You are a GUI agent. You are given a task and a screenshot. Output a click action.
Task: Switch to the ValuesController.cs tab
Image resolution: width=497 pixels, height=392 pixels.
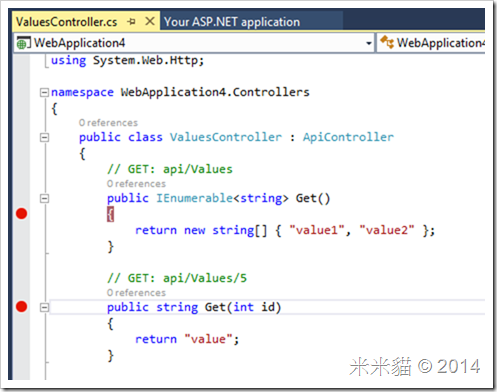click(x=67, y=22)
